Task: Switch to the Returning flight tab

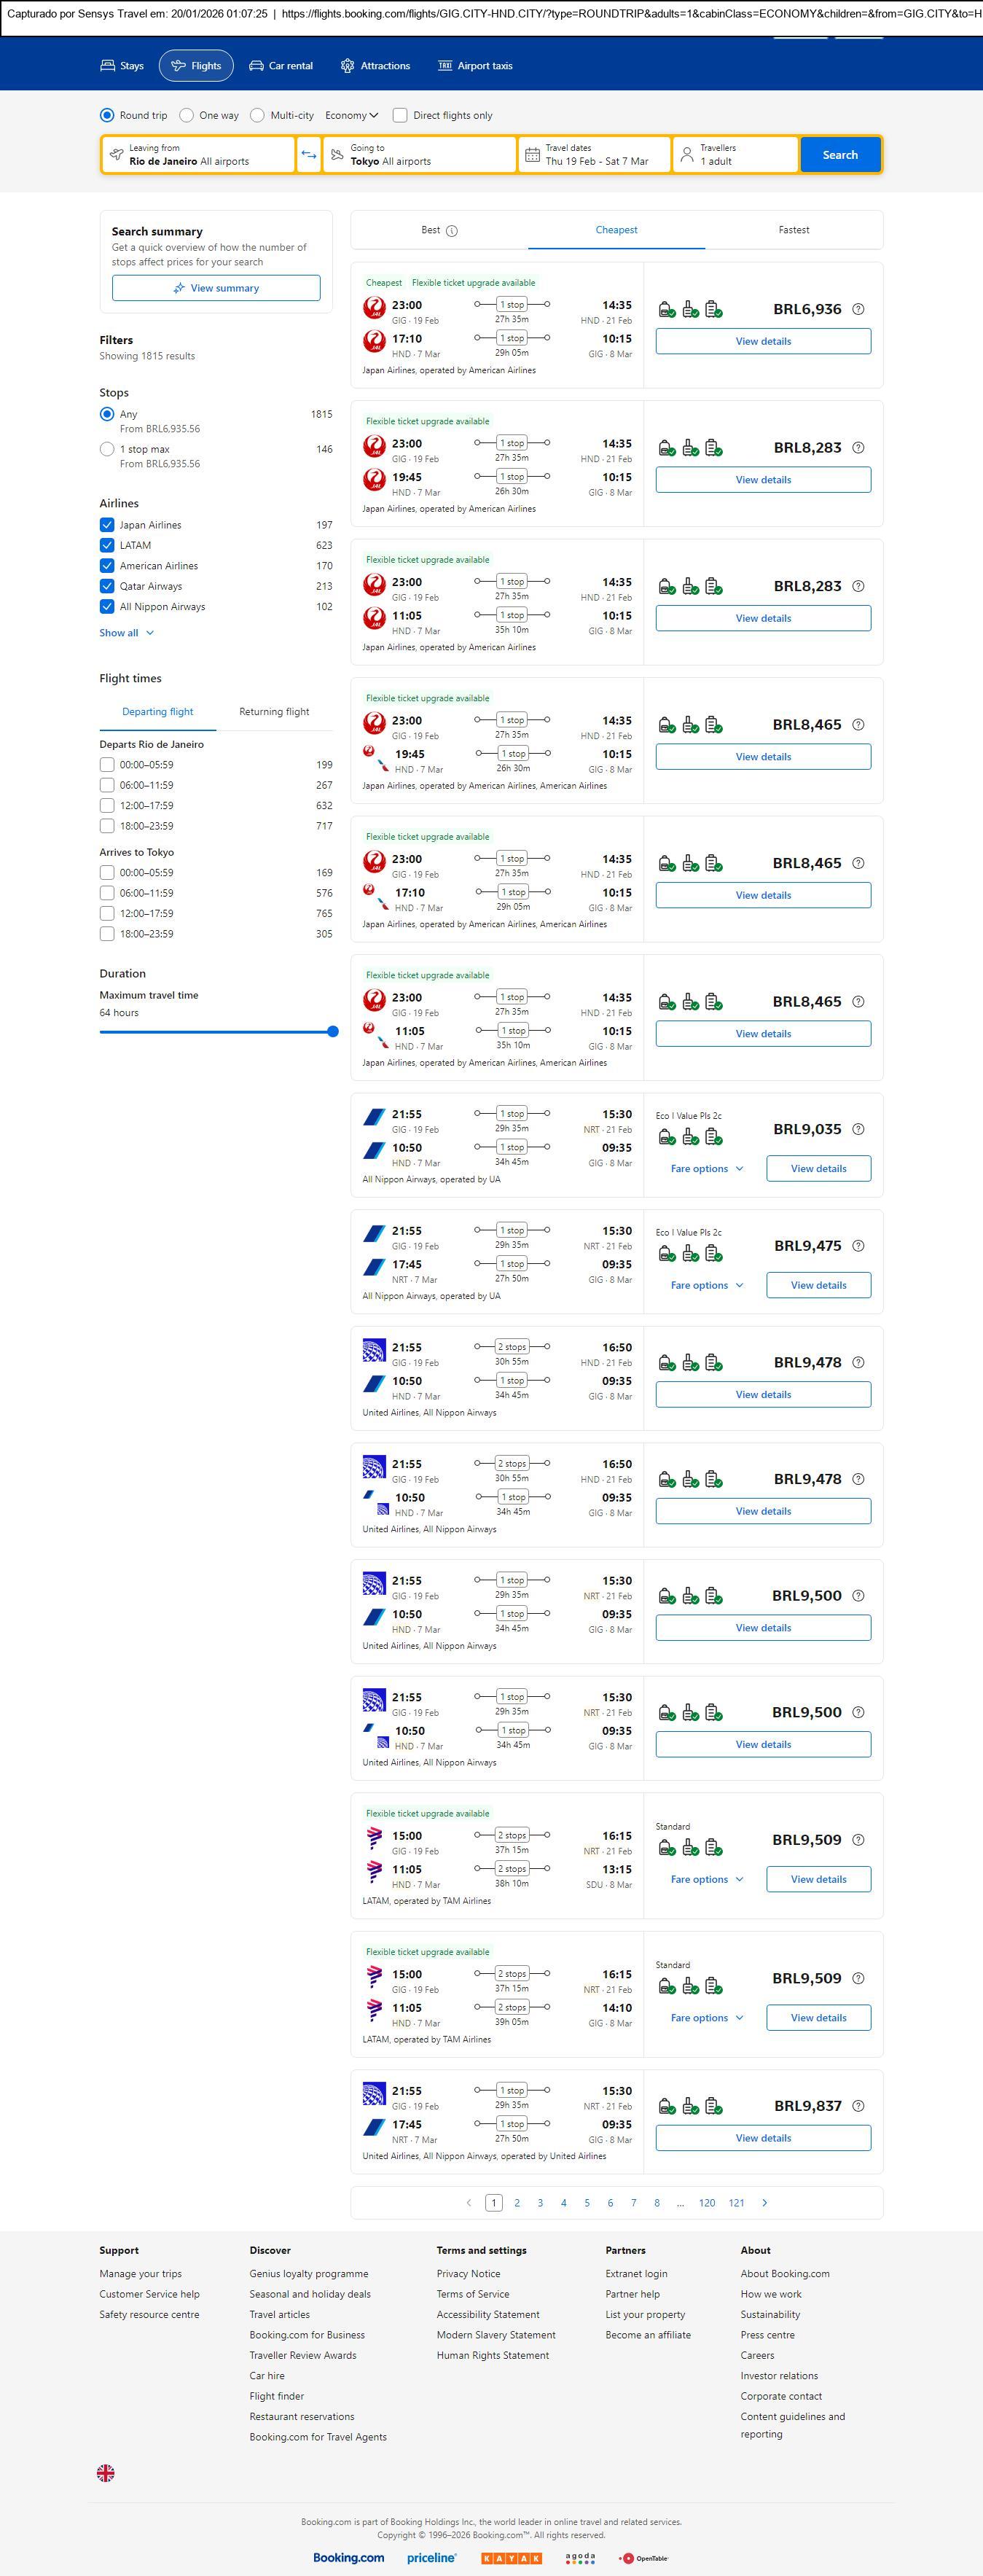Action: pos(274,712)
